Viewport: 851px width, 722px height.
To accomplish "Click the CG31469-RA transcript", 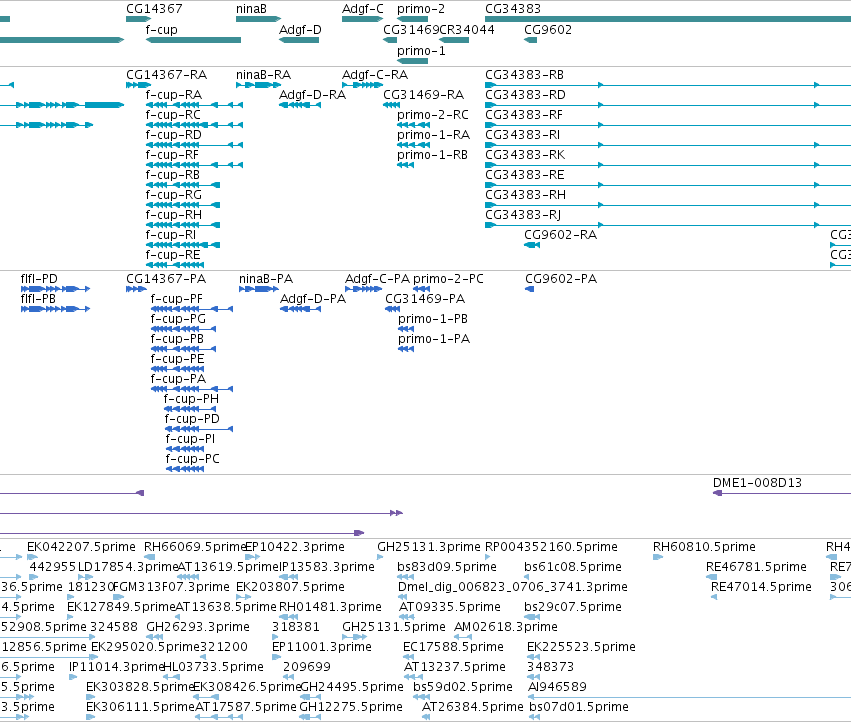I will click(391, 105).
